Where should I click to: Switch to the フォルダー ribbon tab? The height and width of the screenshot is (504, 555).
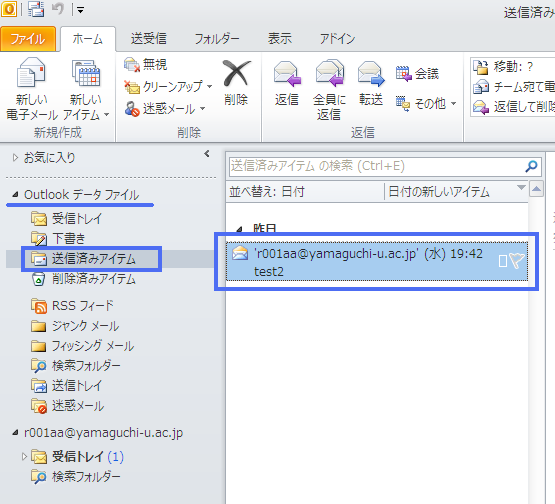217,39
